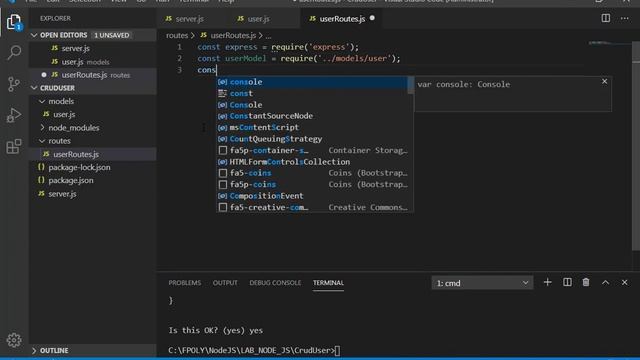This screenshot has height=360, width=640.
Task: Open the Explorer view in activity bar
Action: point(14,22)
